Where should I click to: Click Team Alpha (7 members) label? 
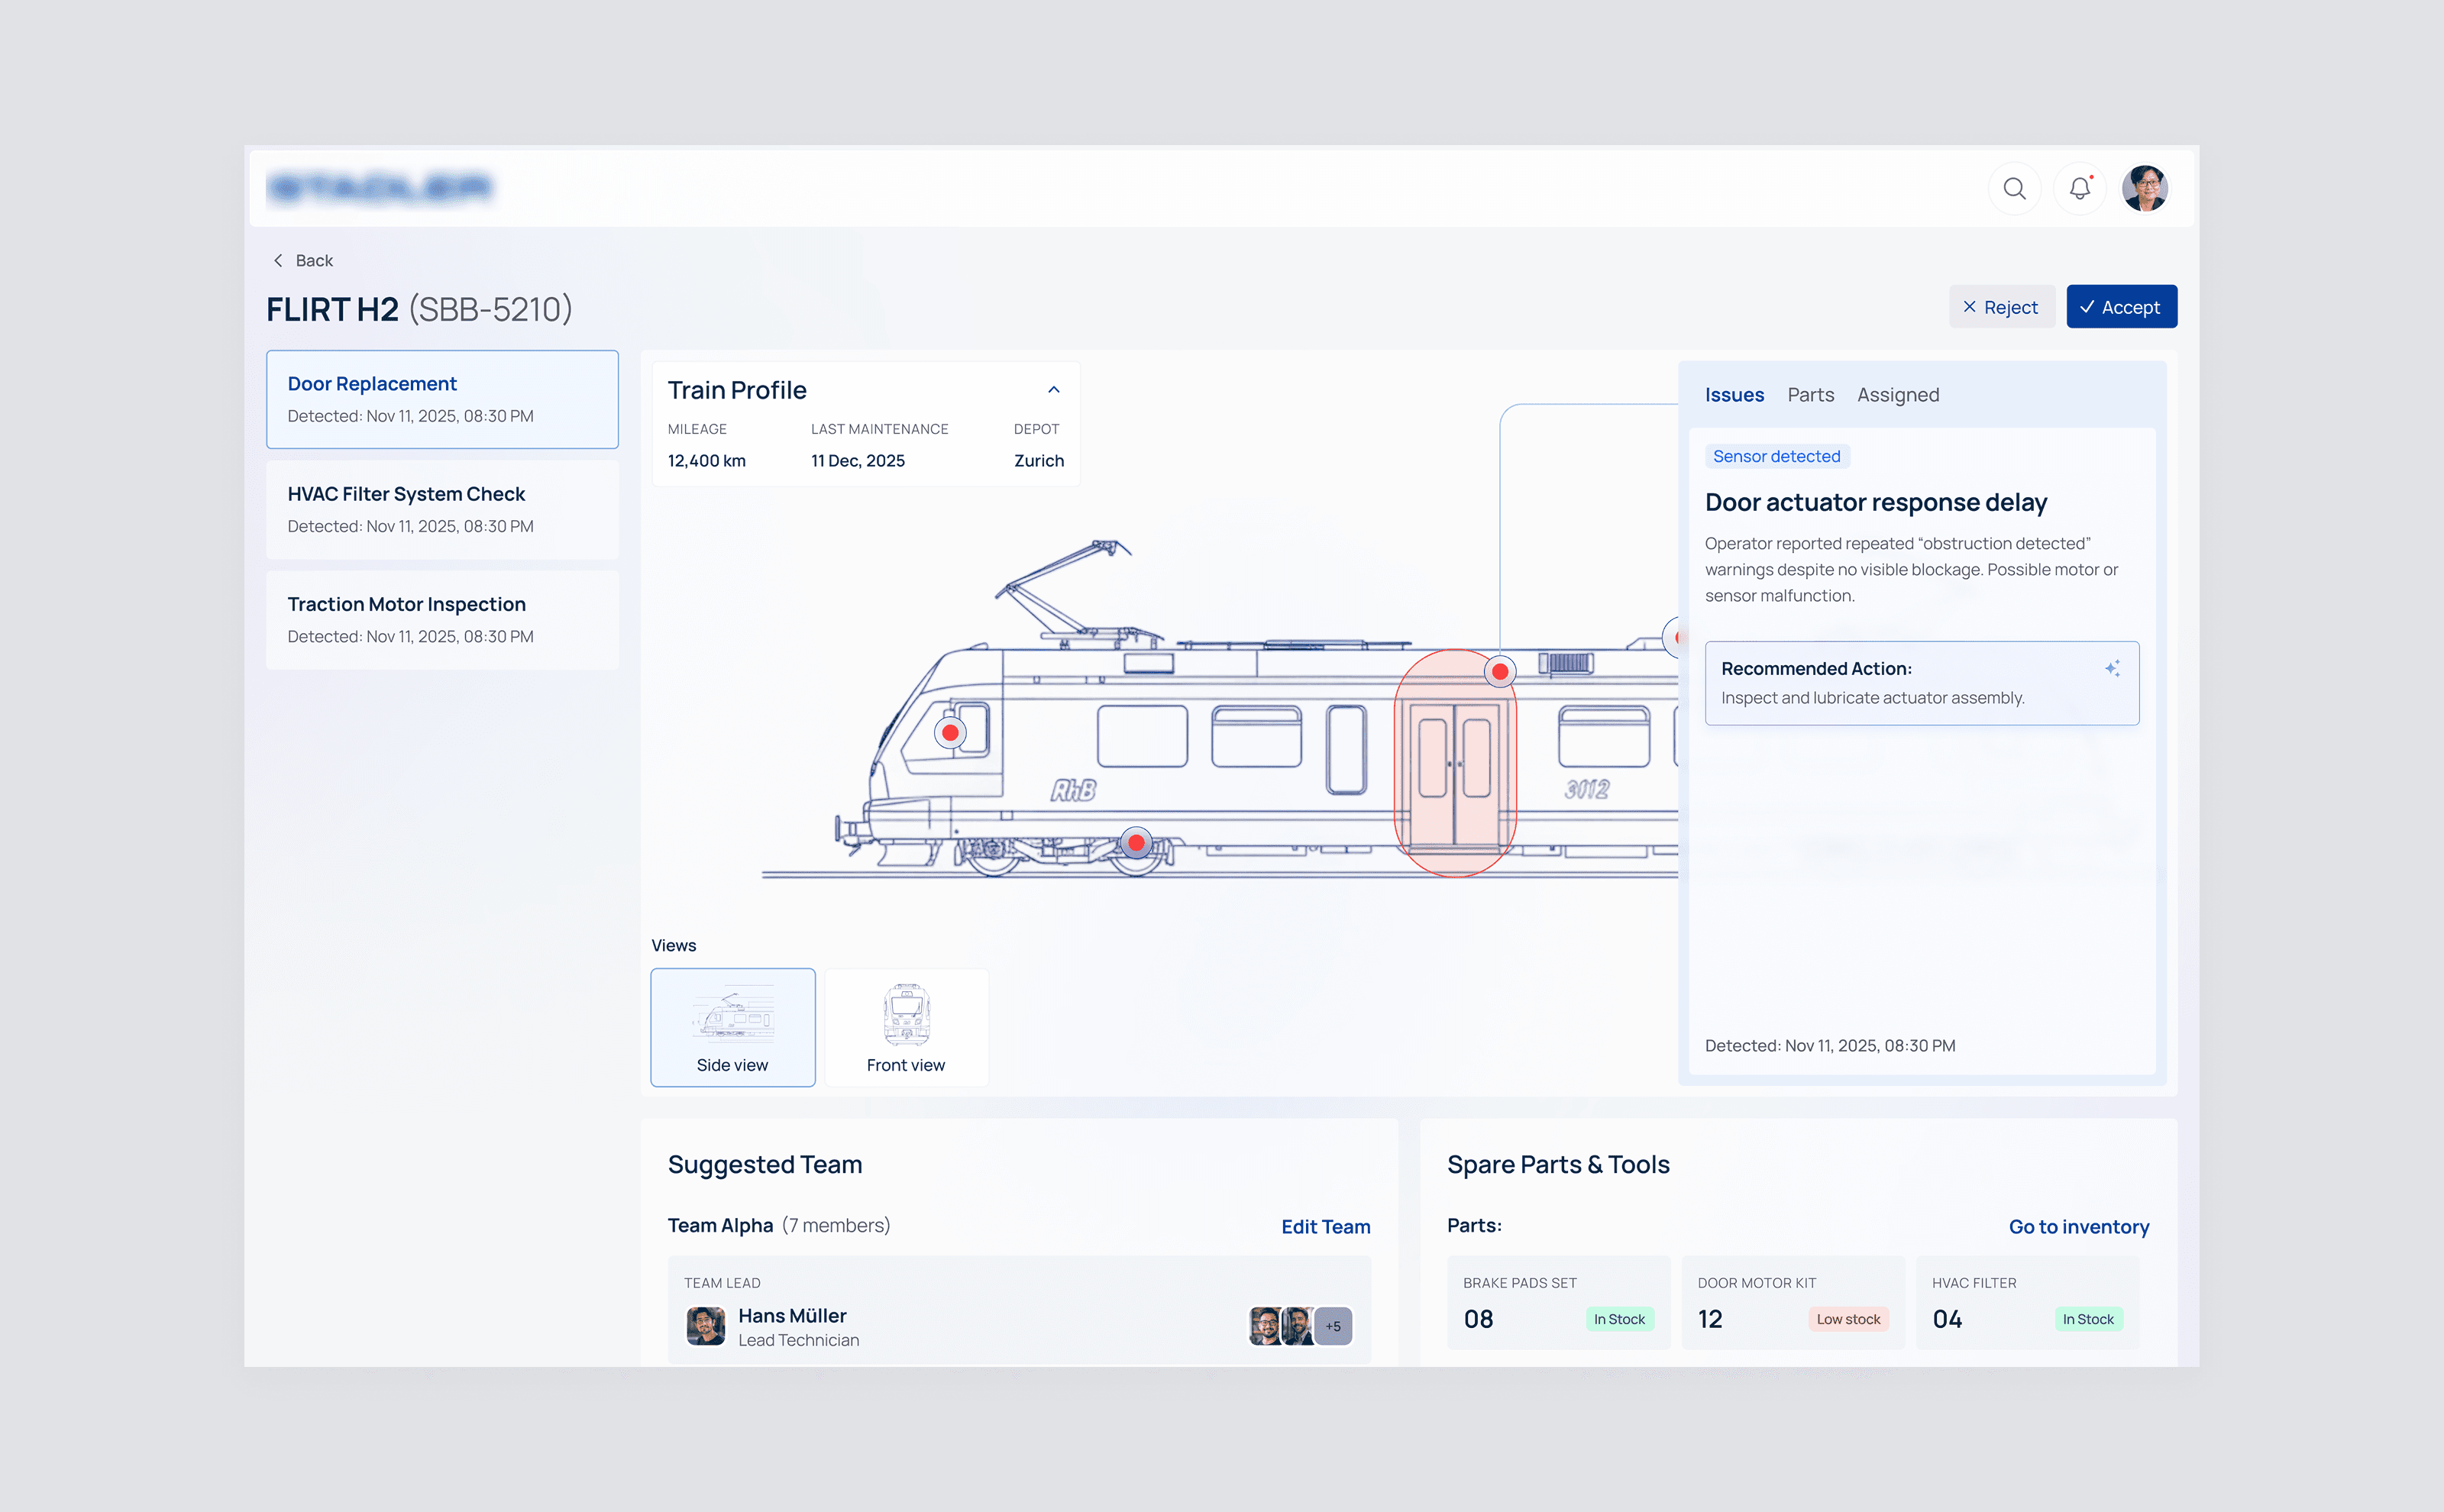click(x=779, y=1226)
